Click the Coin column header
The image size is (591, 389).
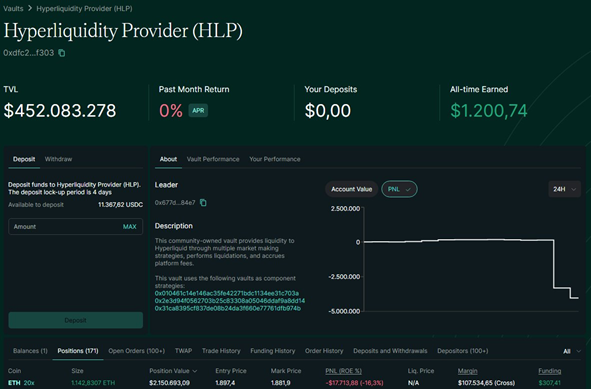tap(14, 371)
